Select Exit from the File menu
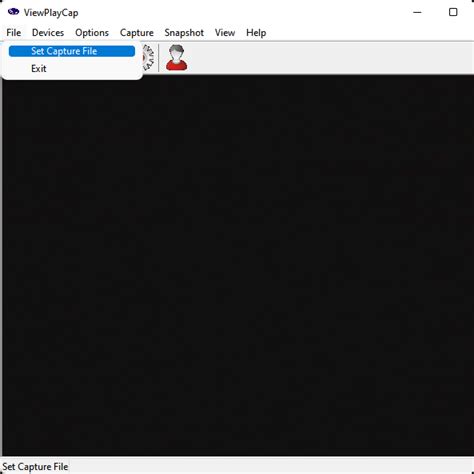Viewport: 474px width, 474px height. 72,69
